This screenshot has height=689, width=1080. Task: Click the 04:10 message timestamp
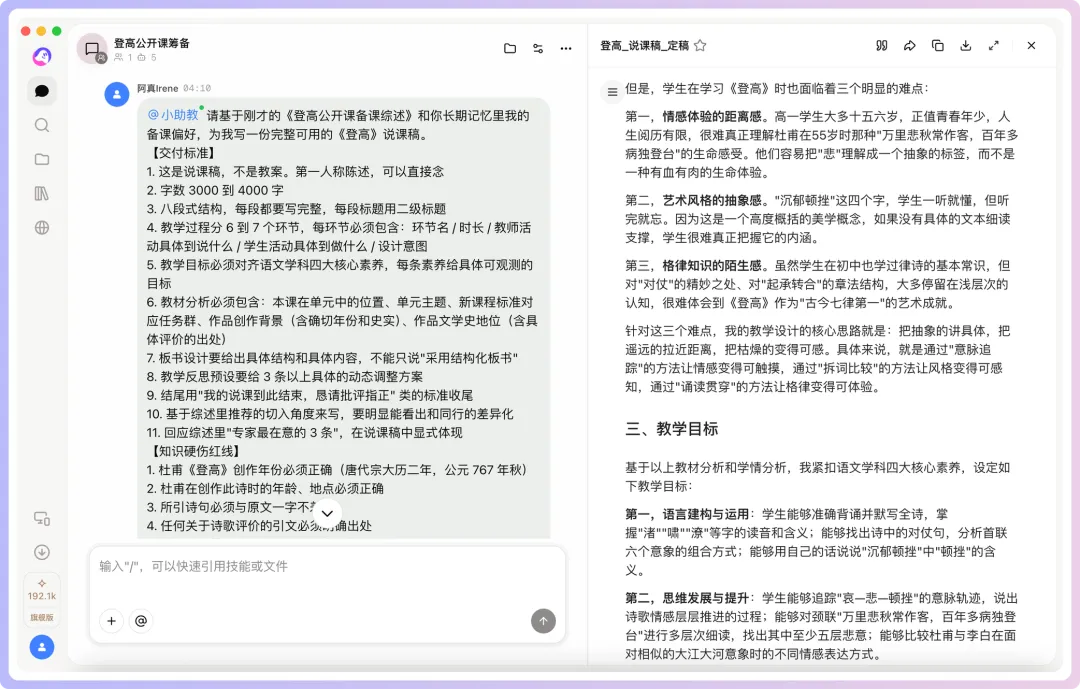tap(197, 88)
